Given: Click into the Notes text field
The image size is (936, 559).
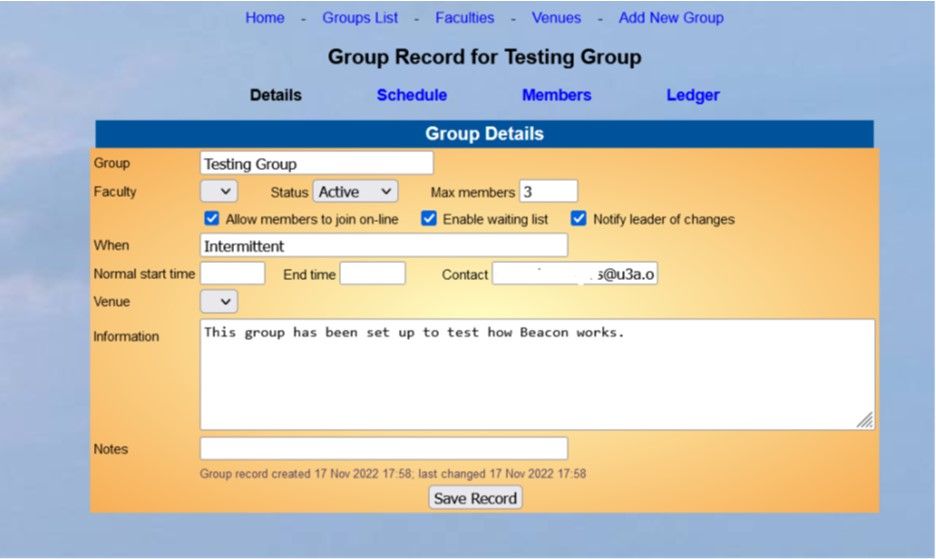Looking at the screenshot, I should tap(383, 449).
